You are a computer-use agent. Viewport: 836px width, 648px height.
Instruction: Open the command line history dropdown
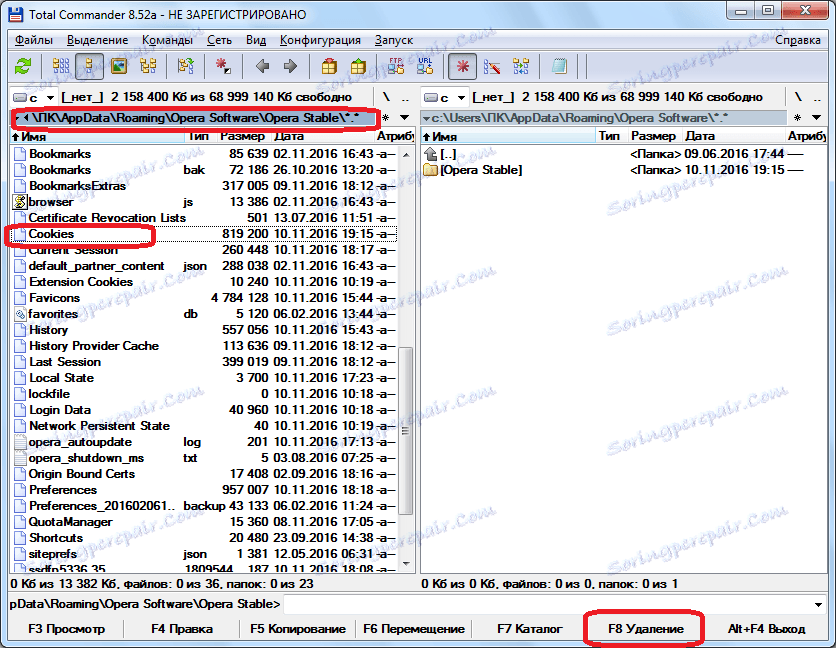click(x=818, y=604)
